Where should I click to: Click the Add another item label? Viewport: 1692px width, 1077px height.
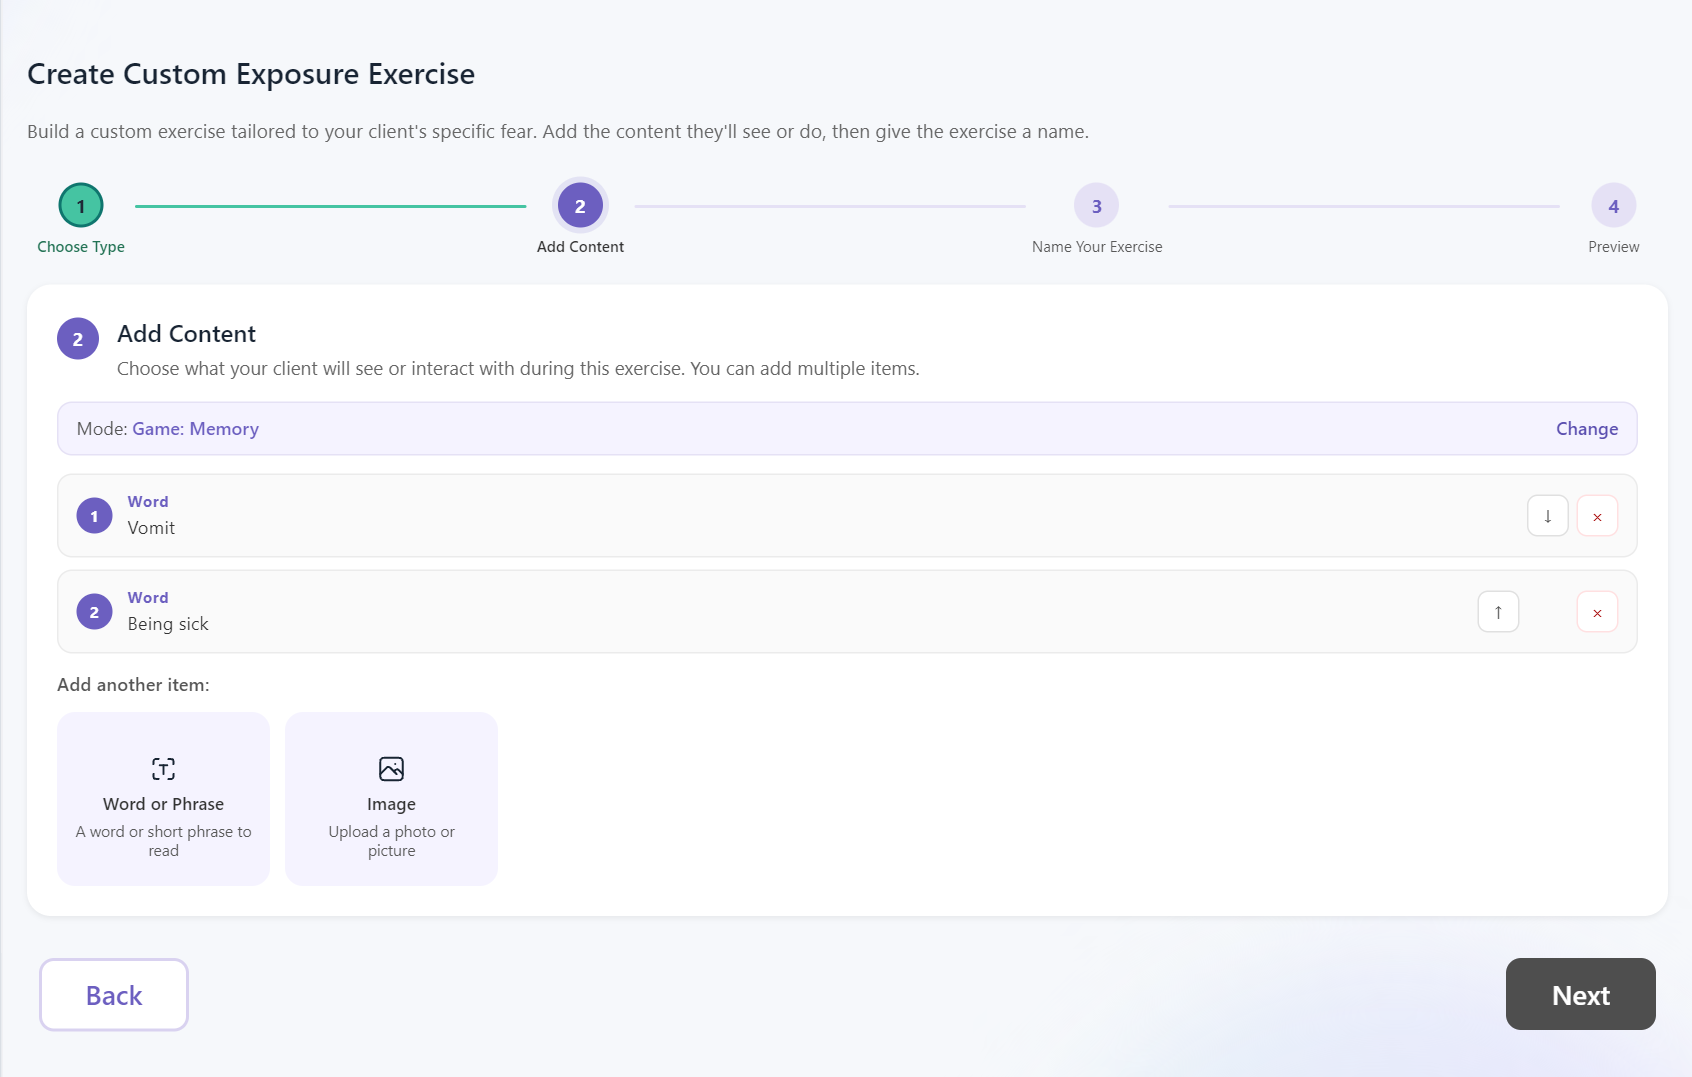pos(133,685)
